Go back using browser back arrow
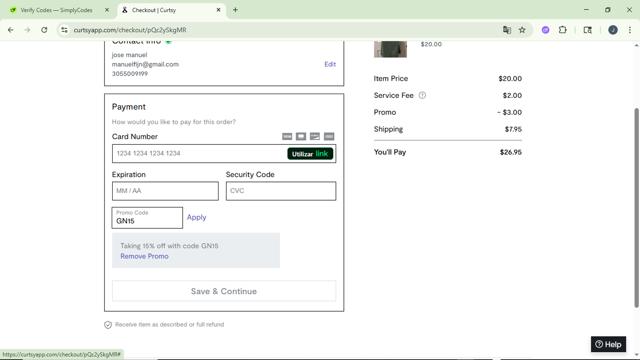 [11, 30]
